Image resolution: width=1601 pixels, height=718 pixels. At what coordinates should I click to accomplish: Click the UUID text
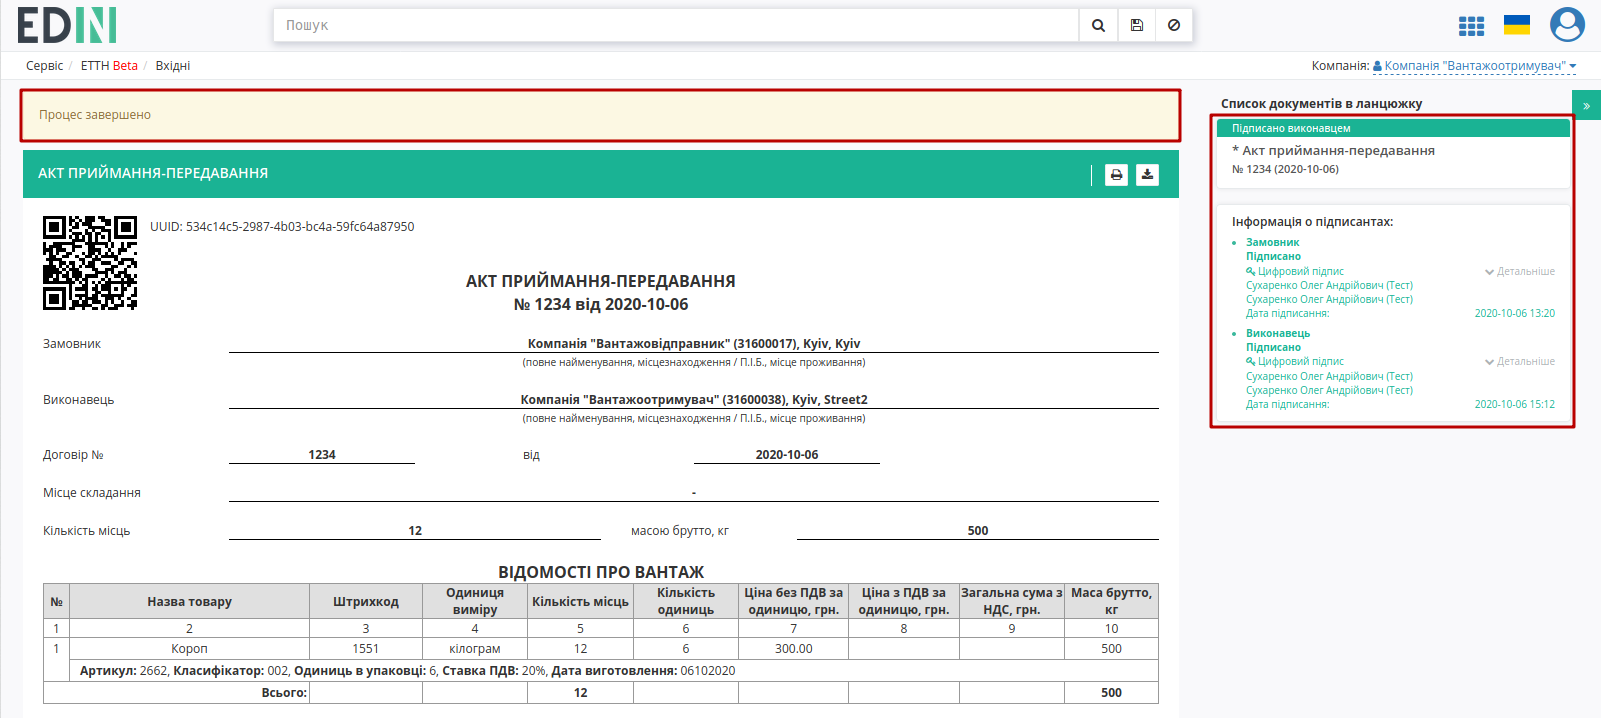[x=282, y=227]
